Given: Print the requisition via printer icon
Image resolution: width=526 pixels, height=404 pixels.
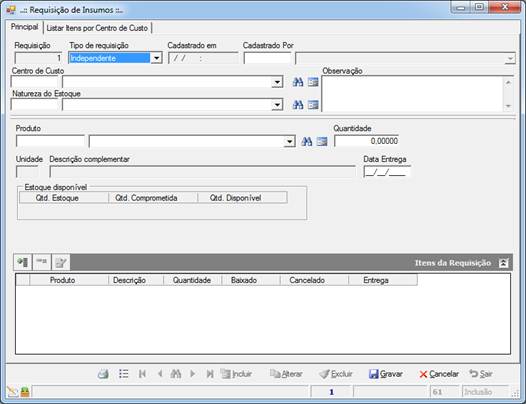Looking at the screenshot, I should (x=103, y=374).
